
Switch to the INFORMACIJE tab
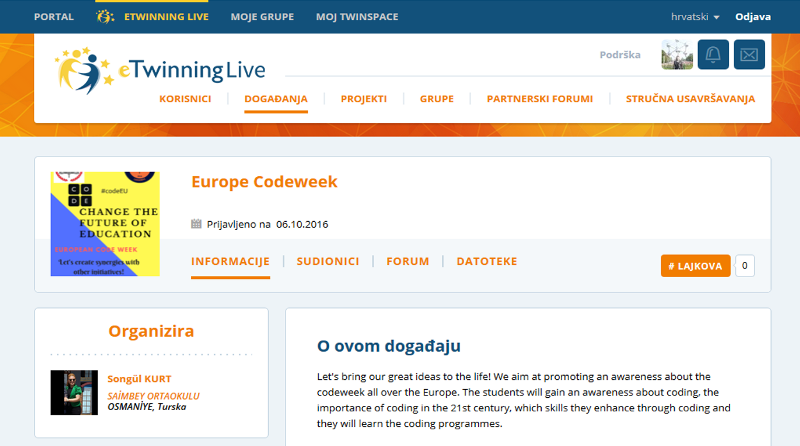[x=231, y=261]
